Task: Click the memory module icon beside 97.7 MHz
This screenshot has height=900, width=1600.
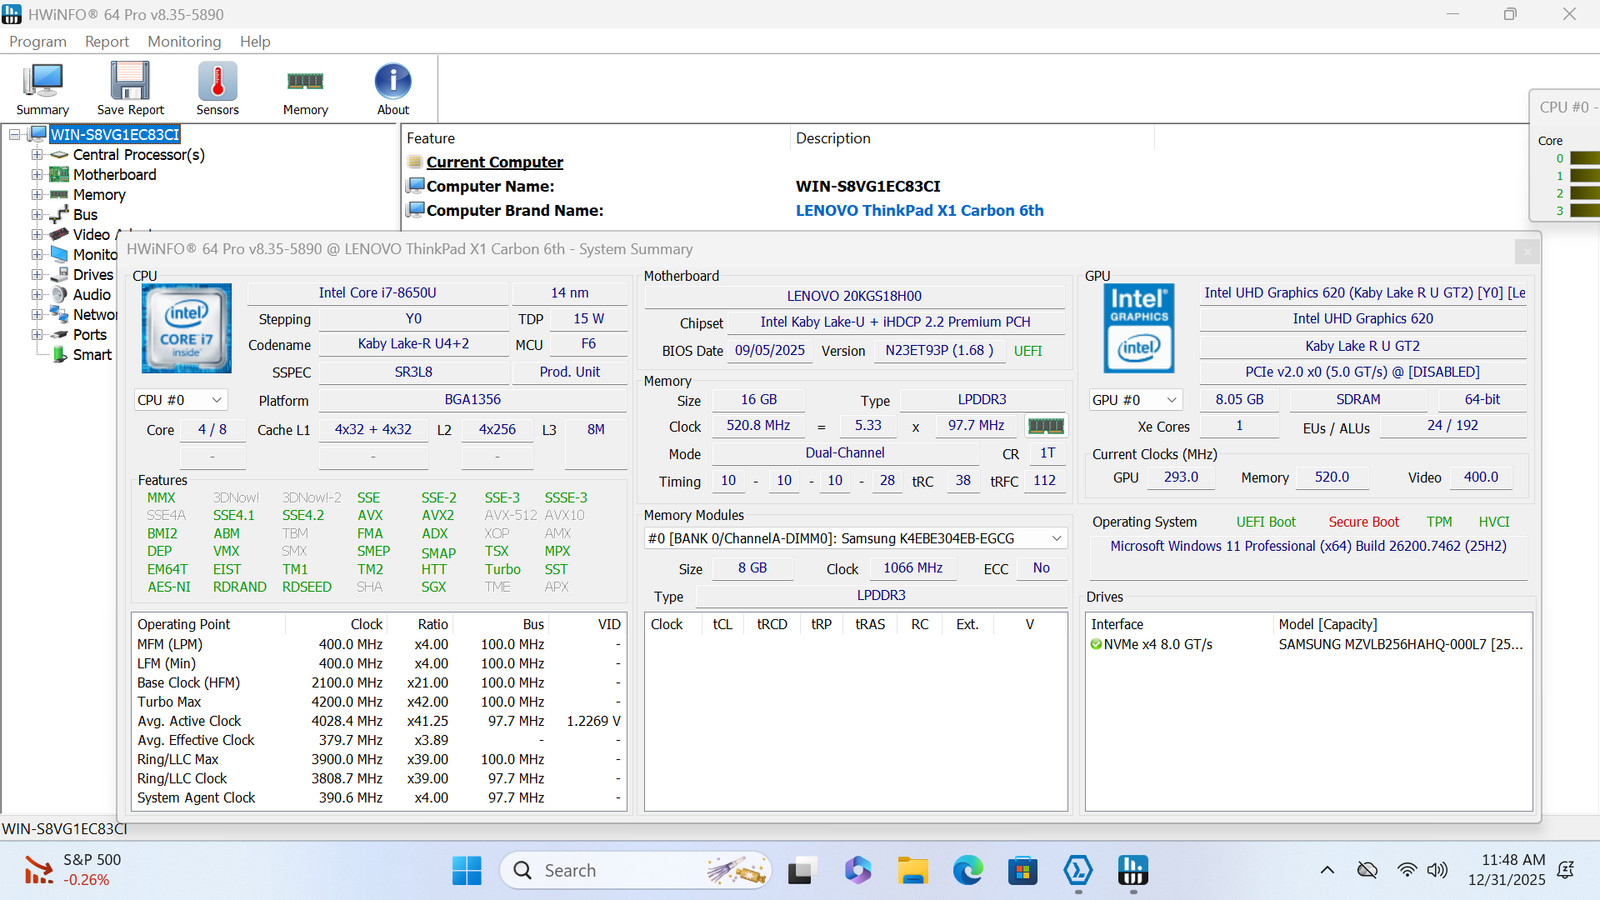Action: [1046, 426]
